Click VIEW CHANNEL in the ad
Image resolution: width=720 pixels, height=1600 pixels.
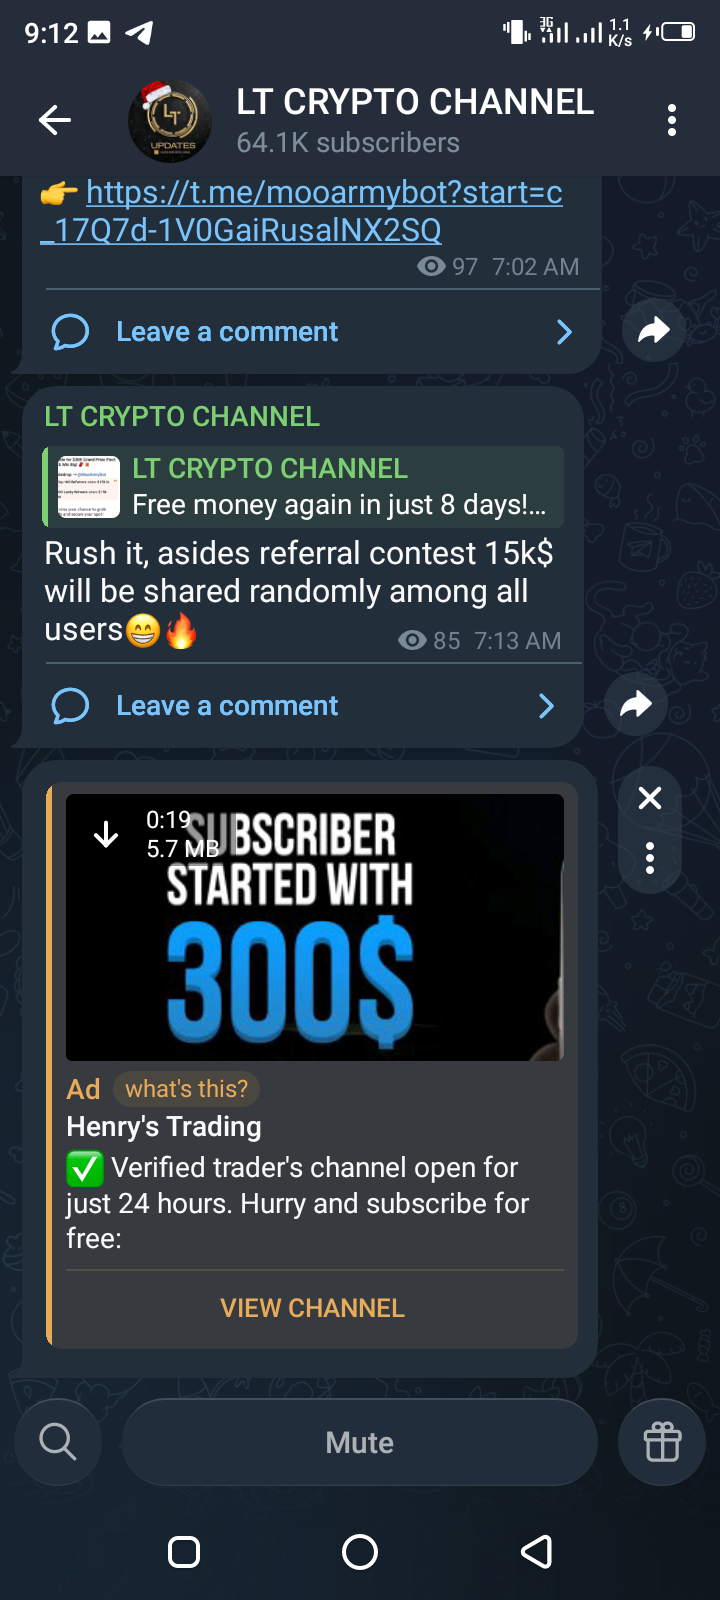[x=313, y=1308]
